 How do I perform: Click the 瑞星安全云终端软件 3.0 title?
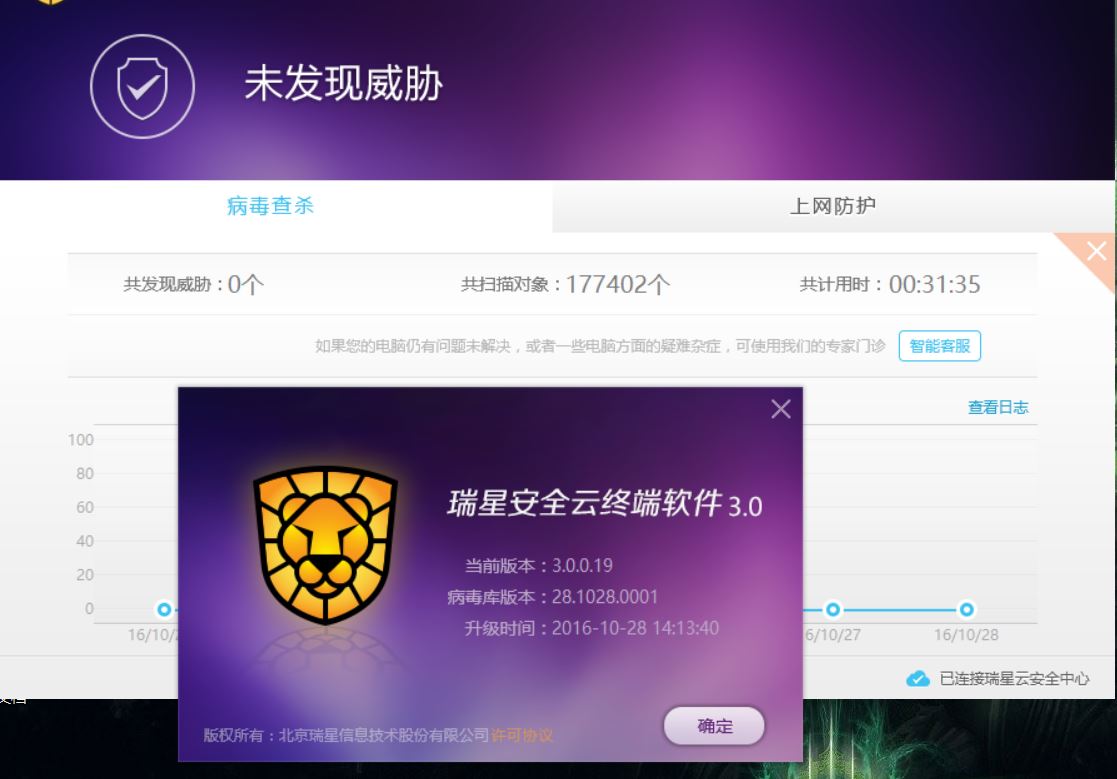[x=605, y=503]
